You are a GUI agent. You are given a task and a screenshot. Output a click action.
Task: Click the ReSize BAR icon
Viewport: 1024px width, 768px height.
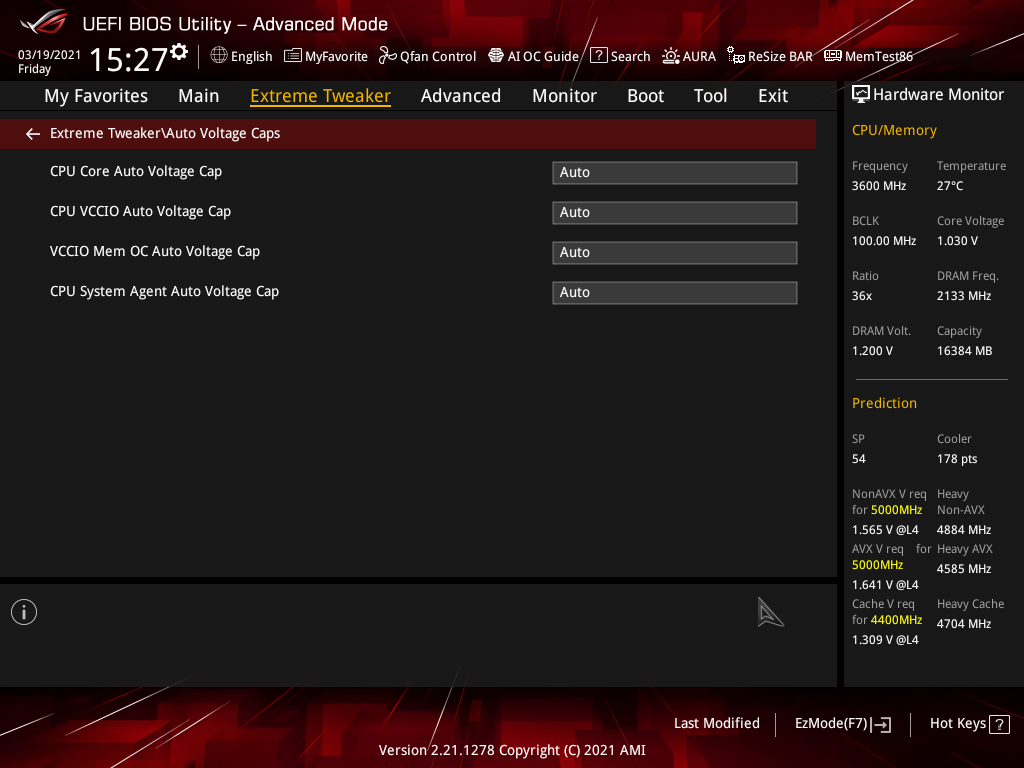[736, 56]
